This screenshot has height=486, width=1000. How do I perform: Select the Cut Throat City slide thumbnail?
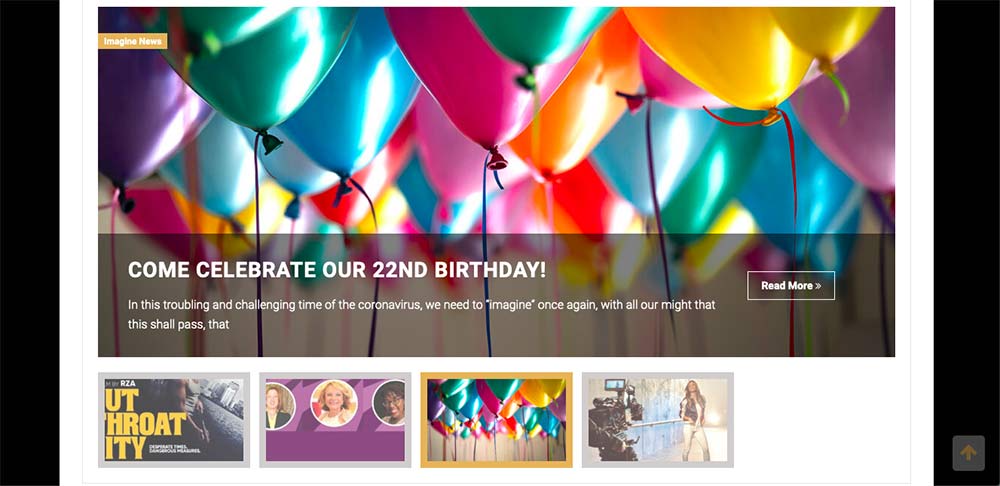pos(174,420)
